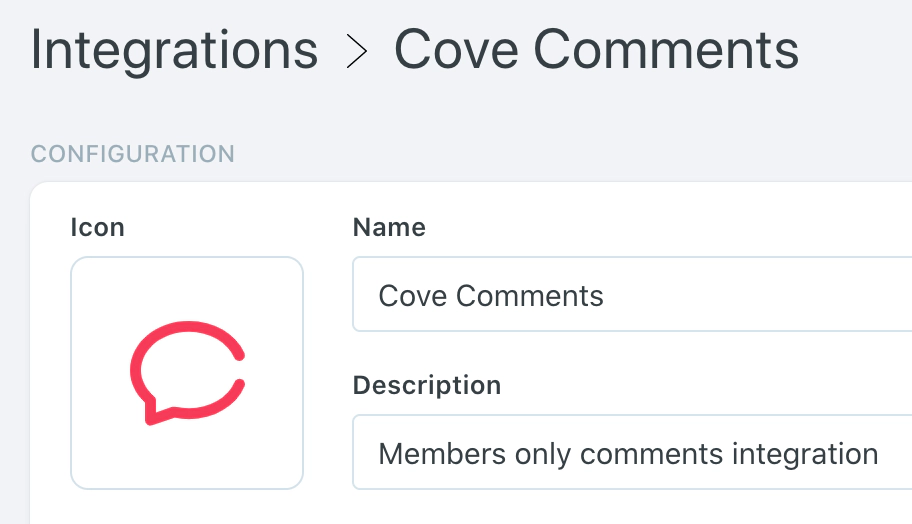This screenshot has width=912, height=524.
Task: Click the word Members in Description field
Action: click(x=442, y=454)
